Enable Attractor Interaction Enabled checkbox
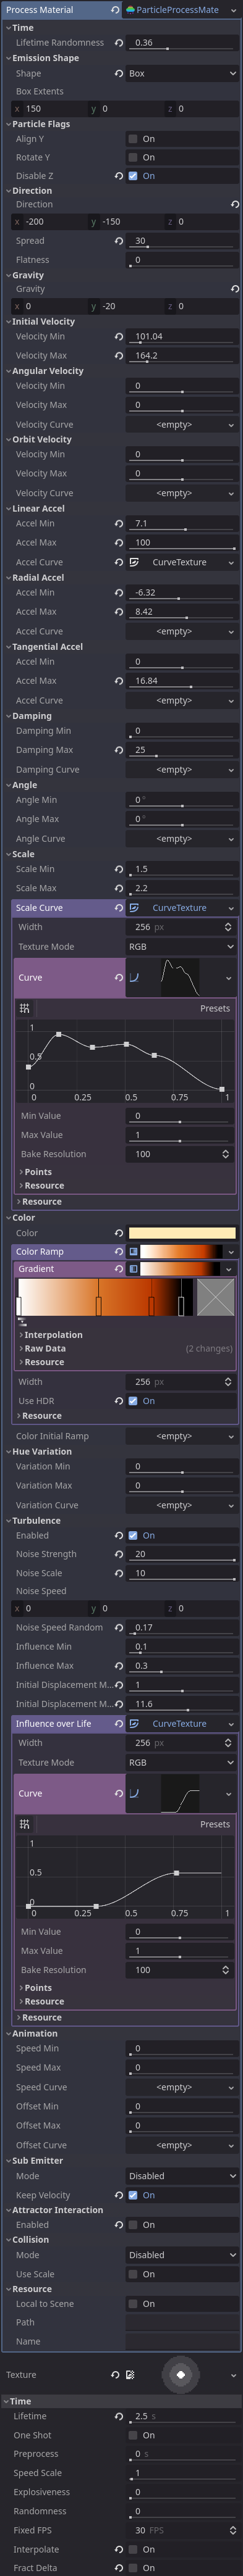Viewport: 243px width, 2576px height. tap(133, 2225)
